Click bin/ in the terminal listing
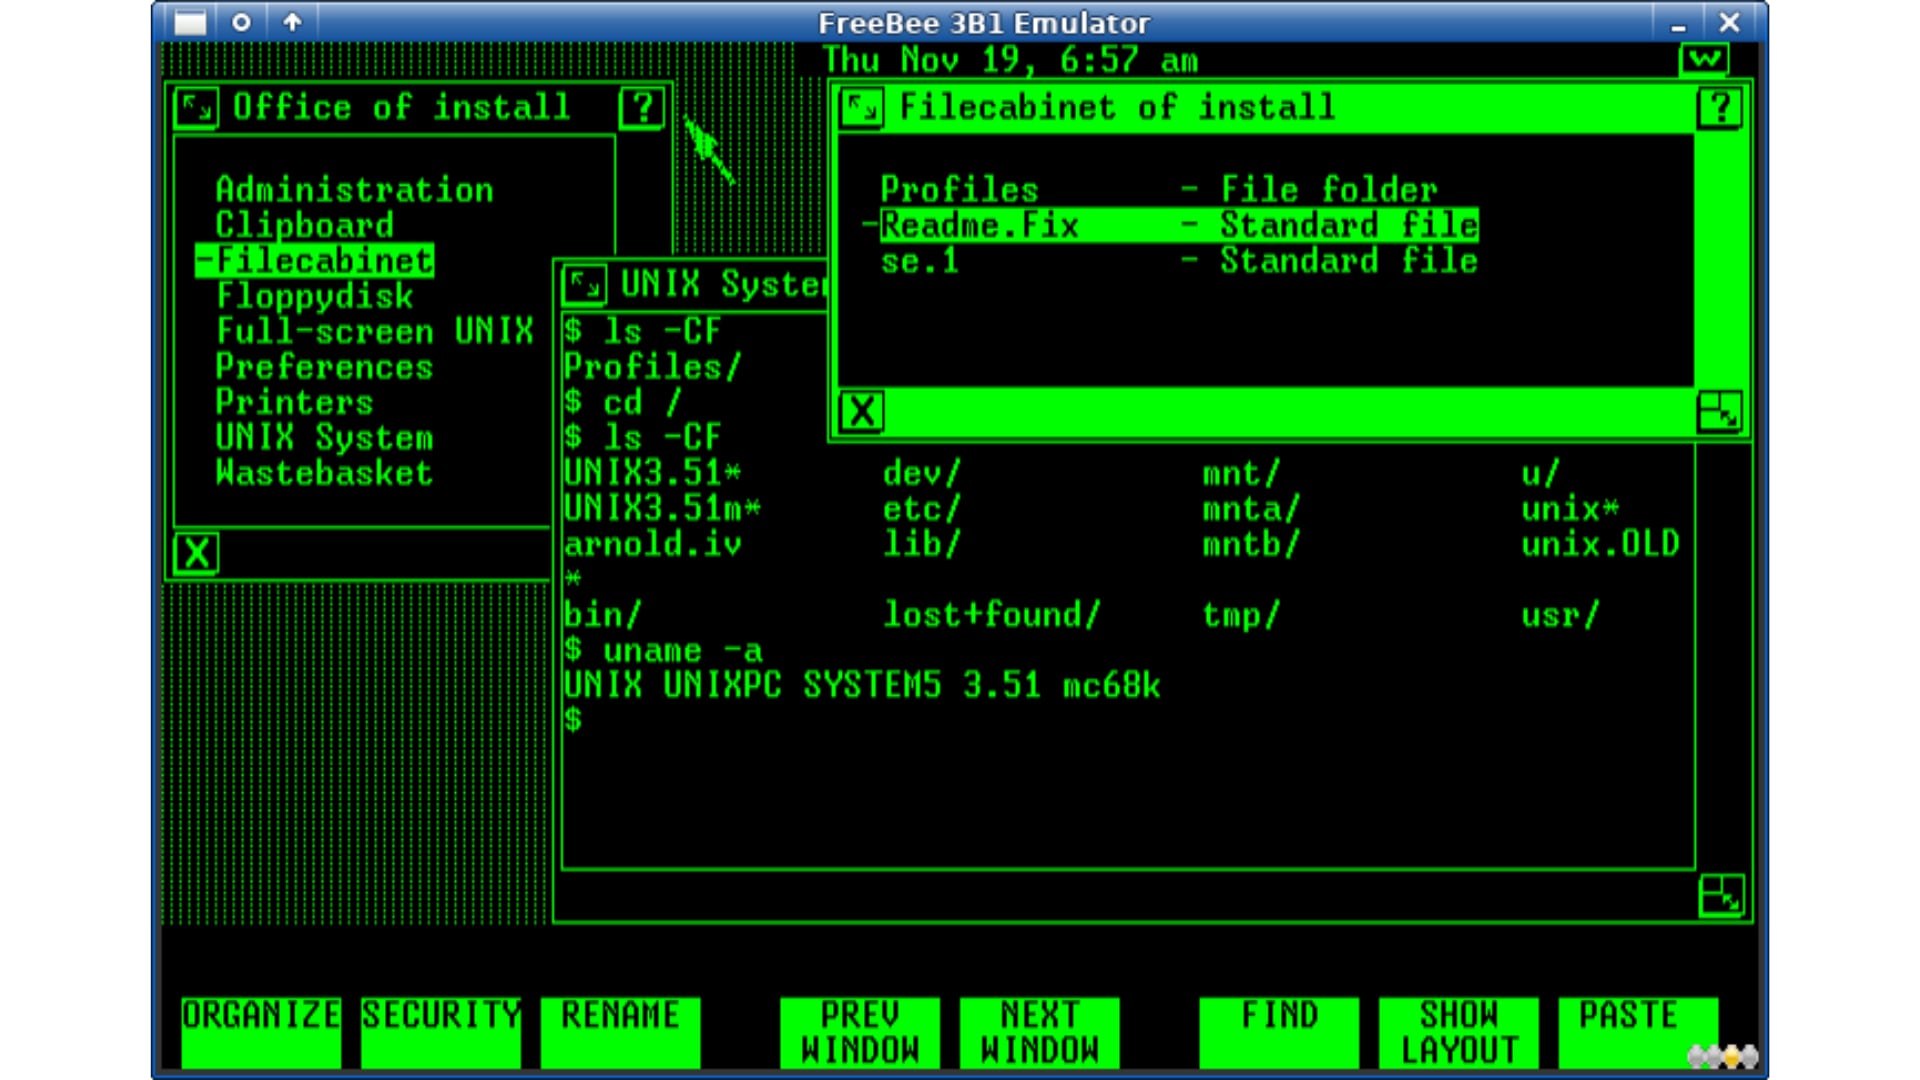This screenshot has height=1080, width=1920. (603, 615)
